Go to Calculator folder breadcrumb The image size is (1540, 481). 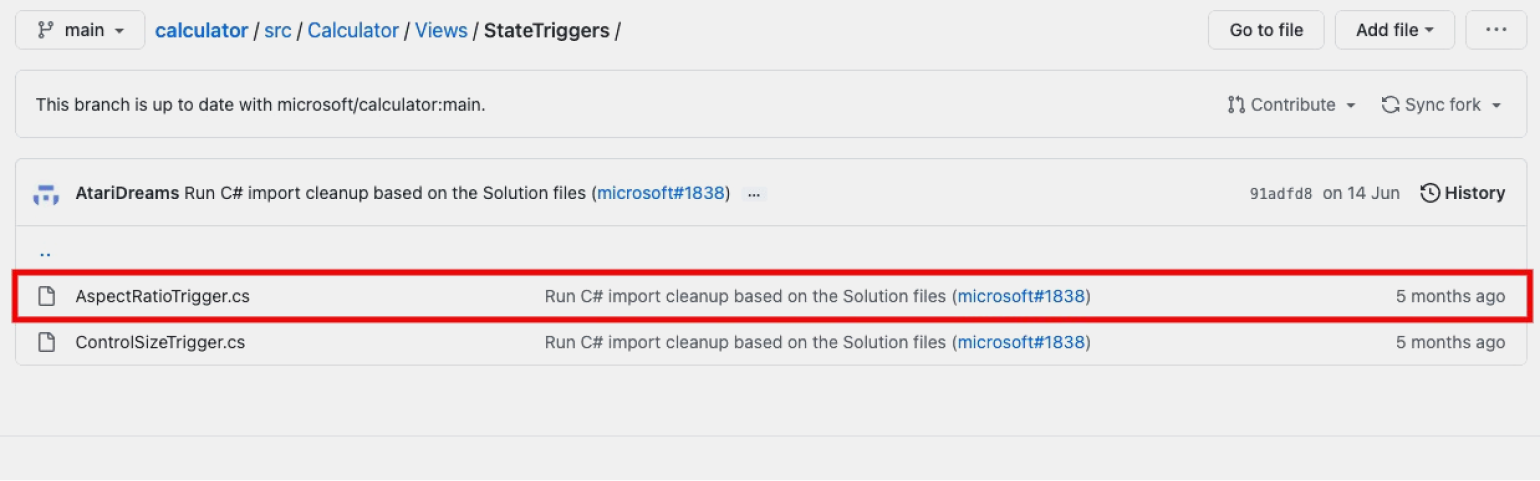pyautogui.click(x=353, y=30)
